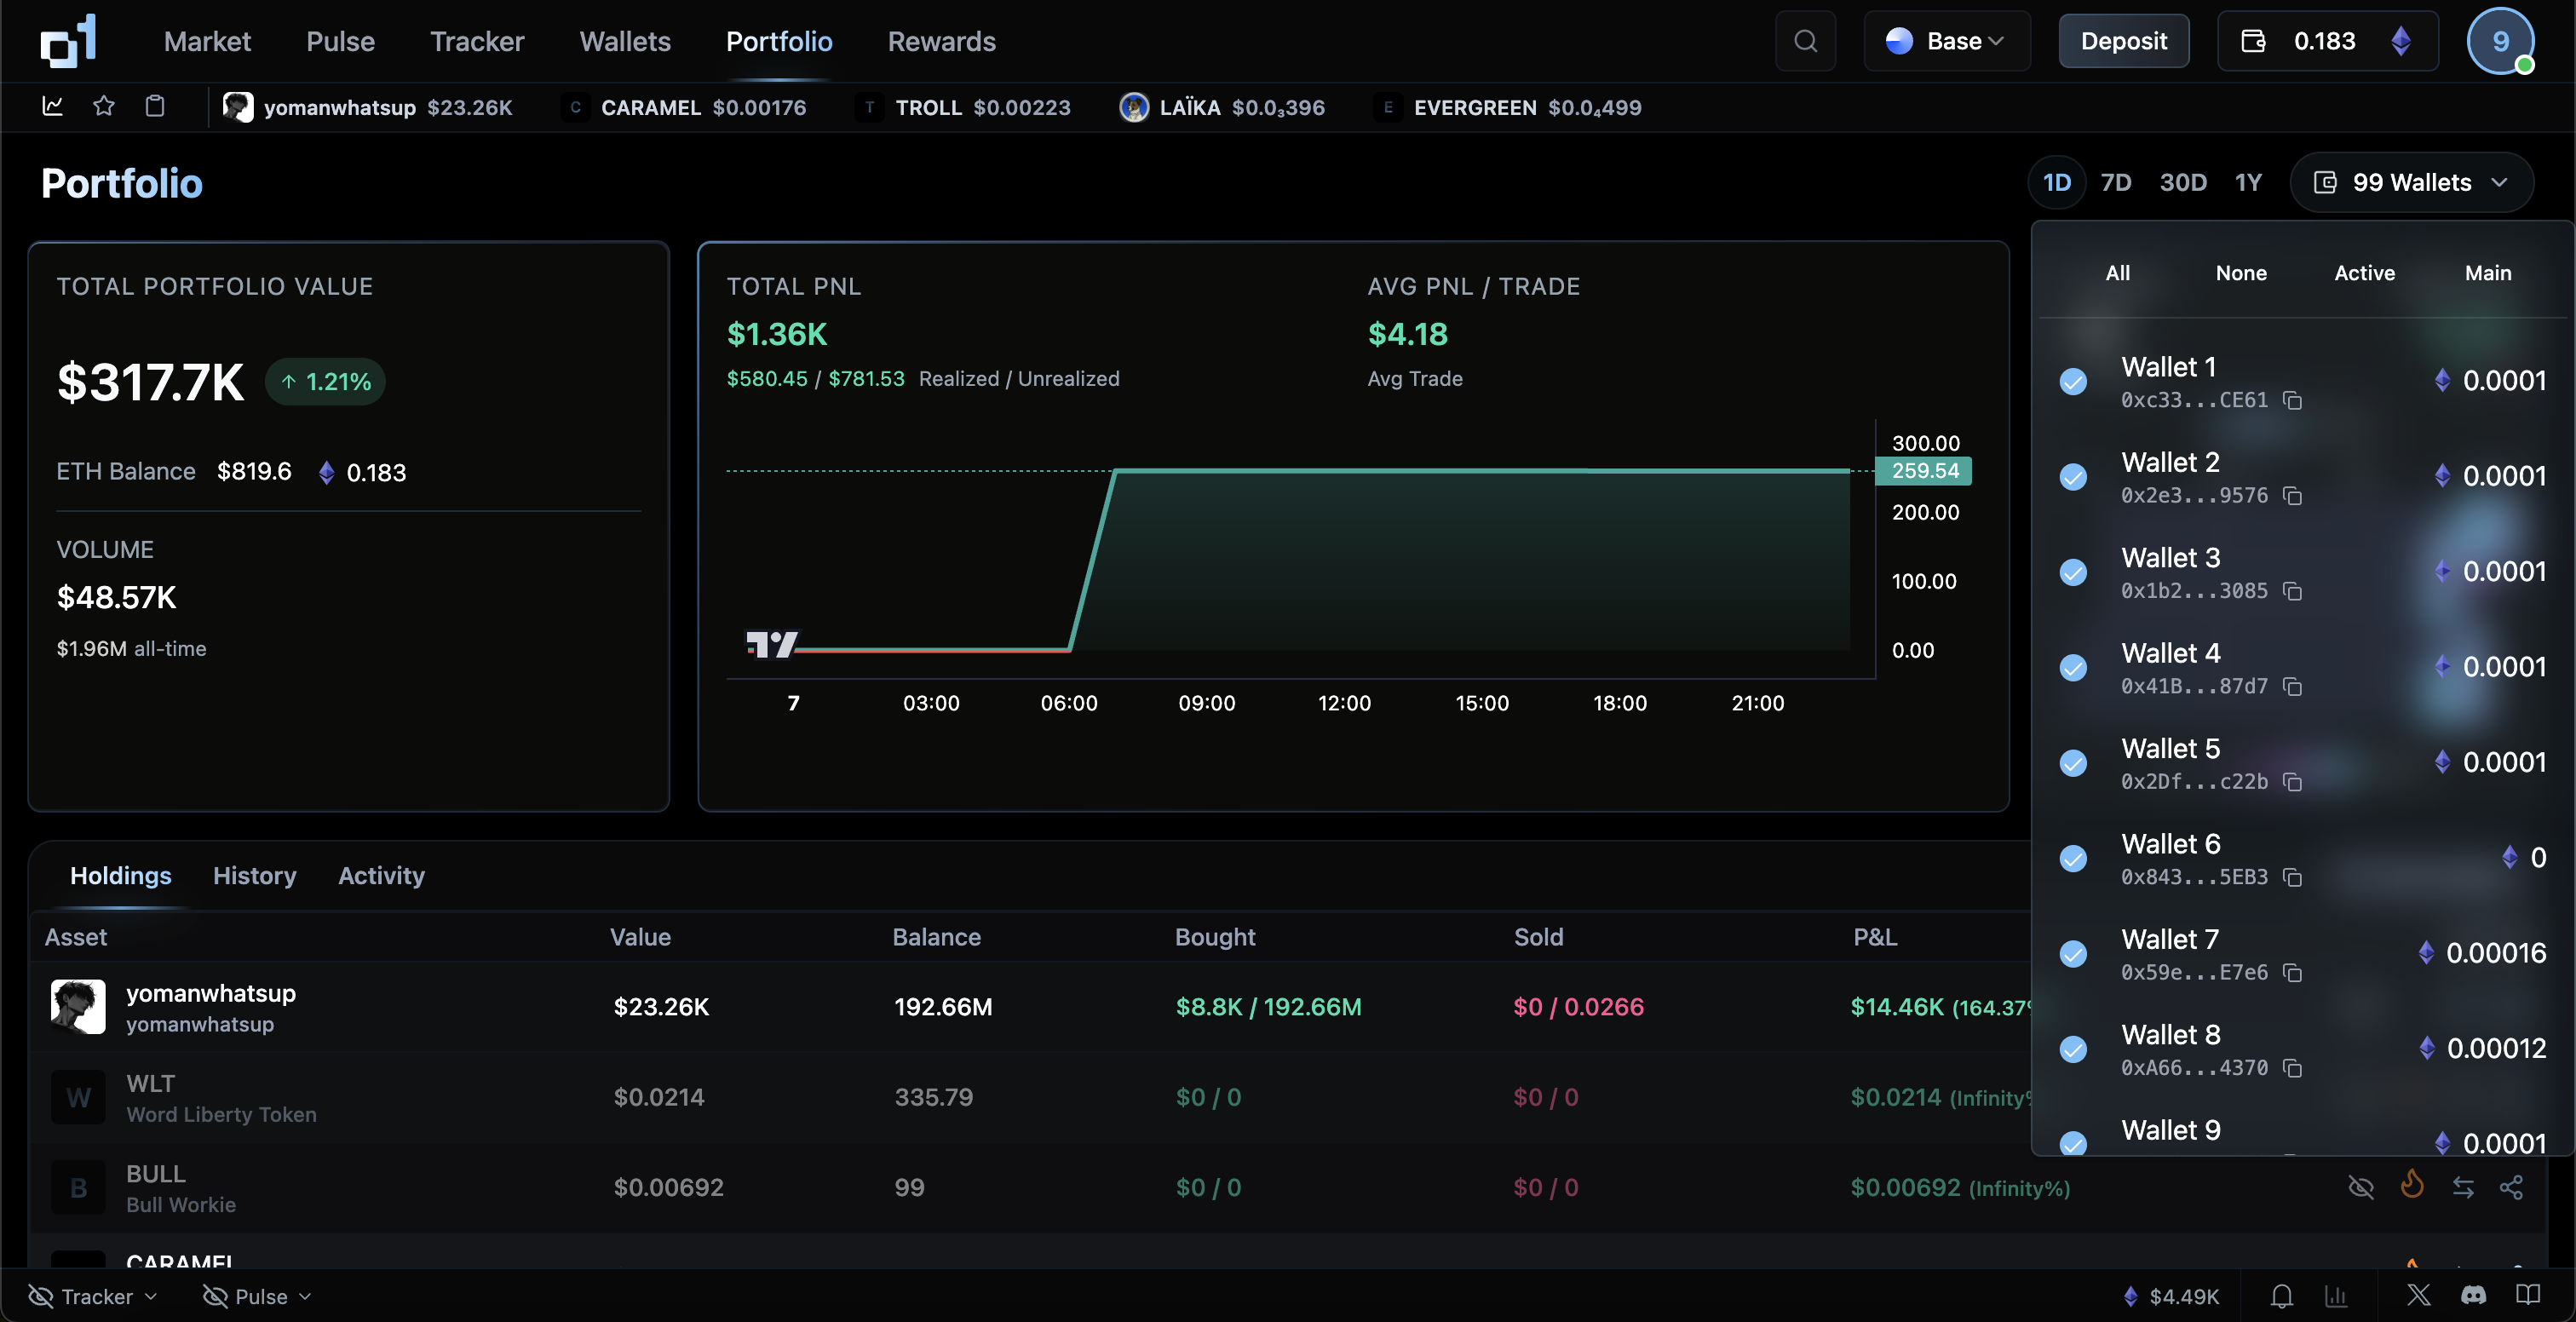Open the chart icon in ticker bar
Viewport: 2576px width, 1322px height.
coord(53,106)
